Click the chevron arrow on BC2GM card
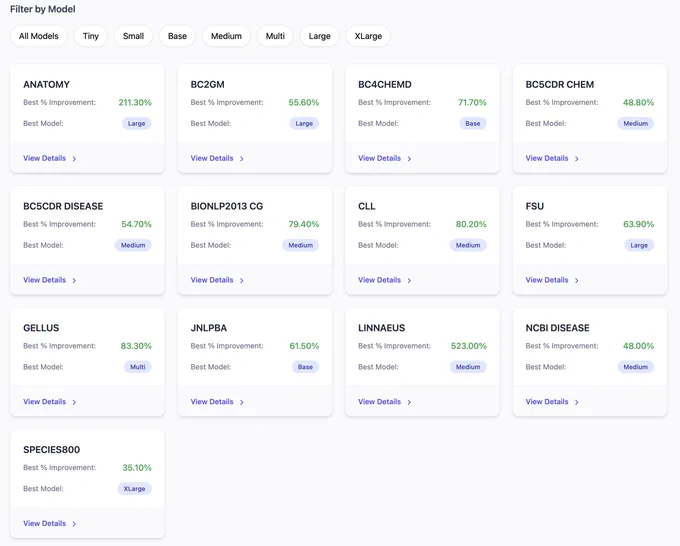This screenshot has width=680, height=546. 242,159
